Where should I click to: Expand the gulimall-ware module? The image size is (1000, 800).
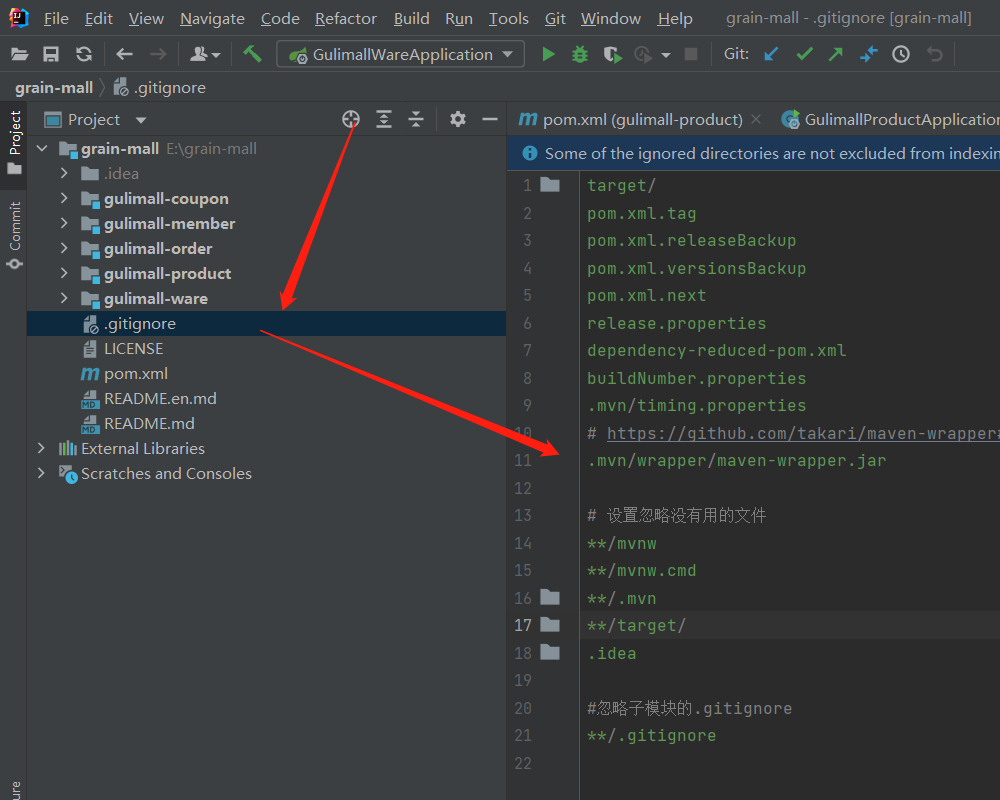(64, 298)
